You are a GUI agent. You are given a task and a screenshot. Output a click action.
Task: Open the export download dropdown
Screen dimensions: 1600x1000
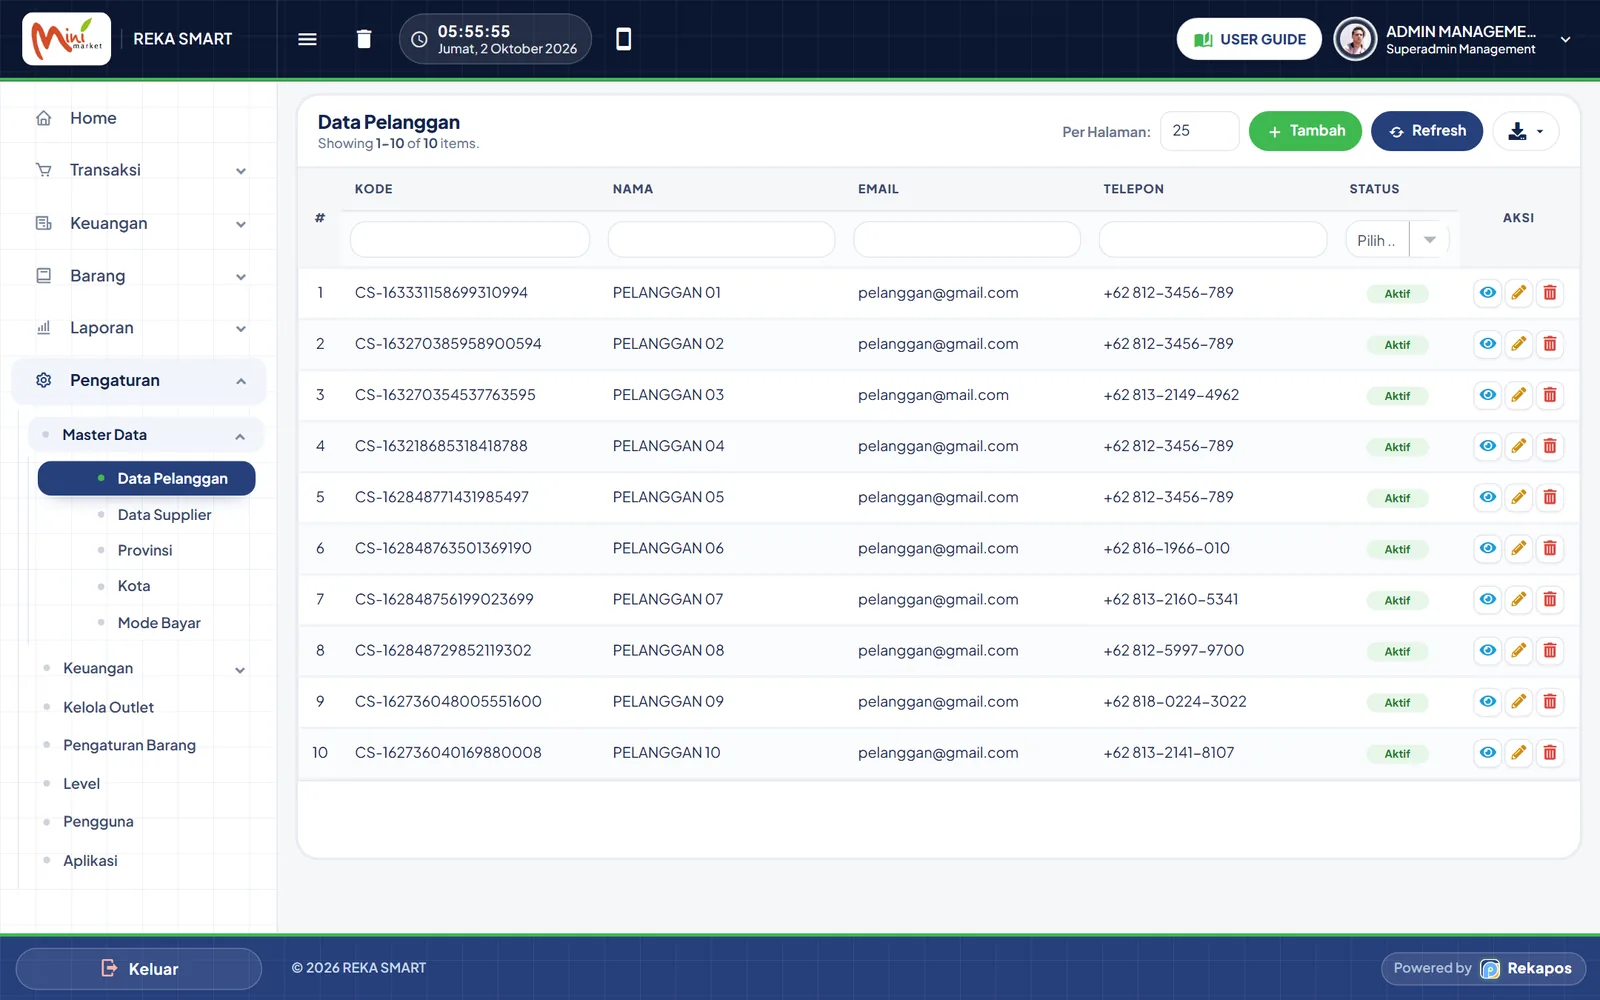click(1525, 131)
